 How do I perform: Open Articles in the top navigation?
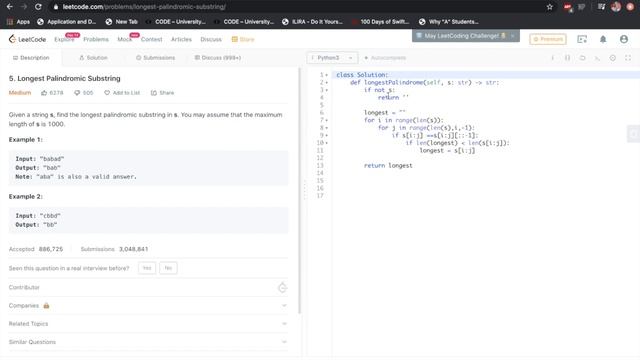(x=181, y=40)
